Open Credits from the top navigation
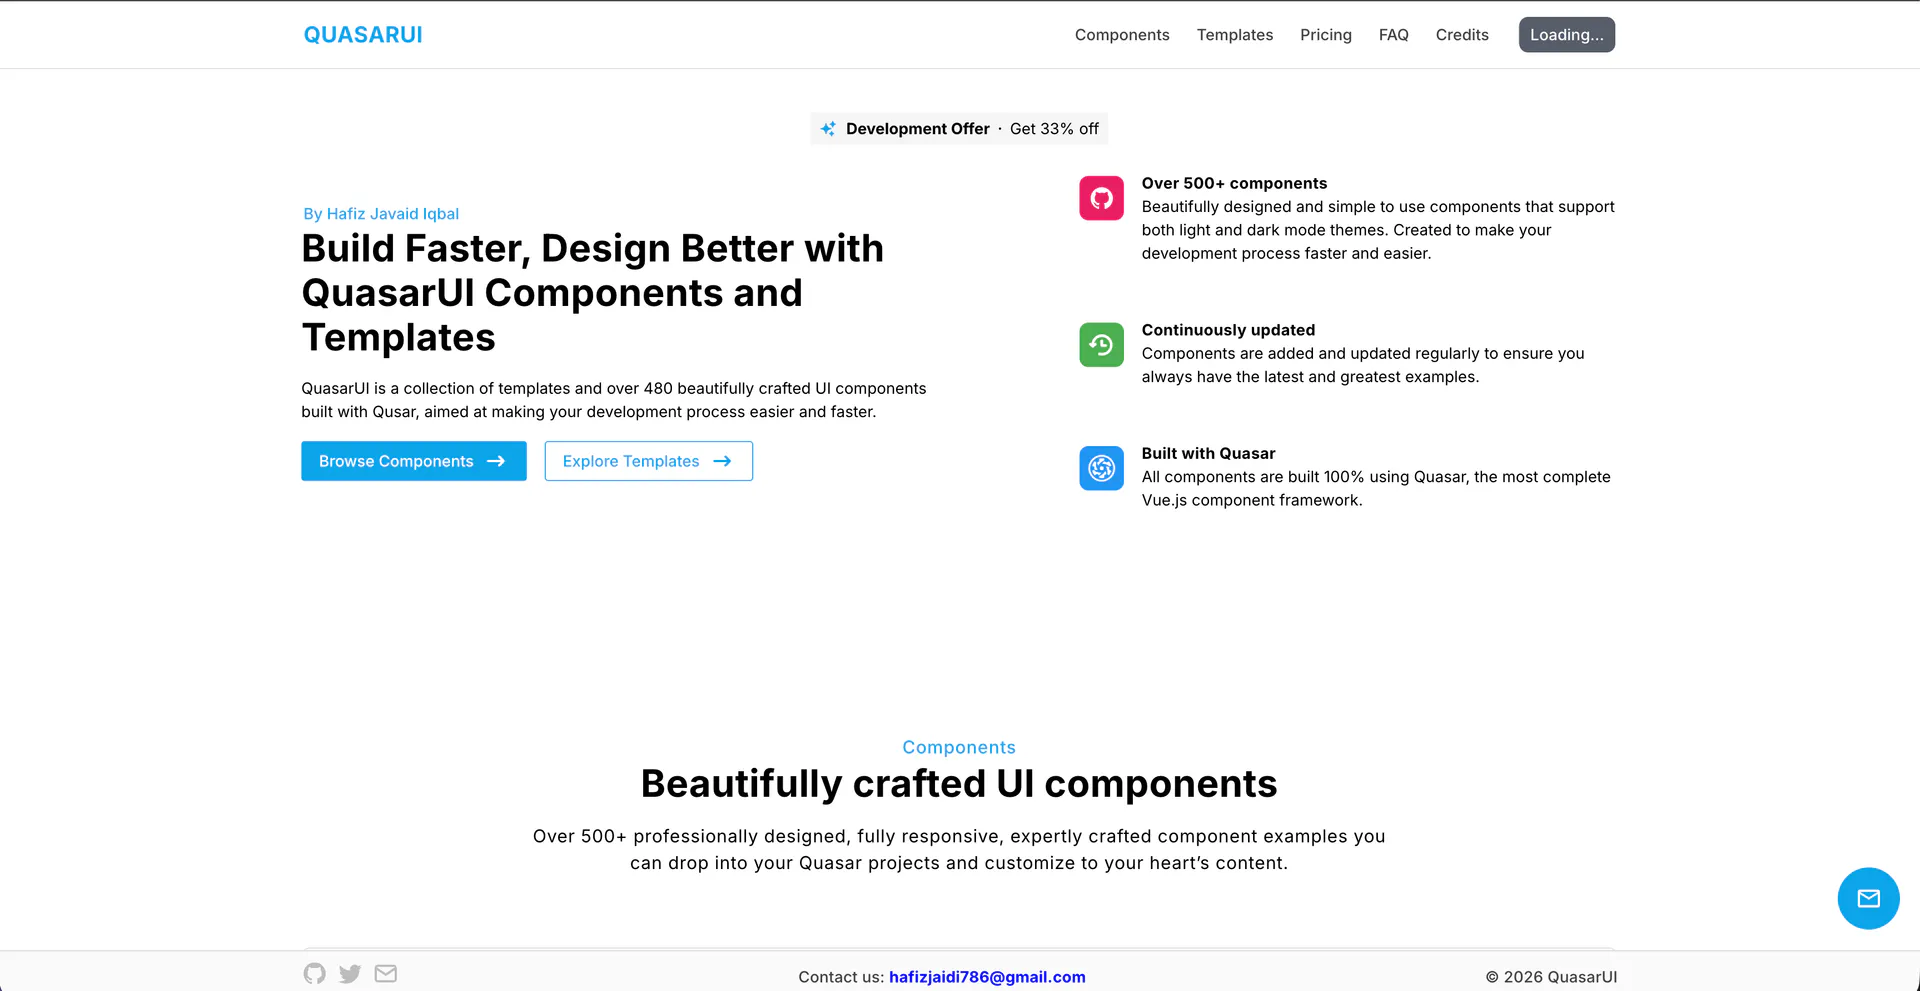 [1462, 35]
